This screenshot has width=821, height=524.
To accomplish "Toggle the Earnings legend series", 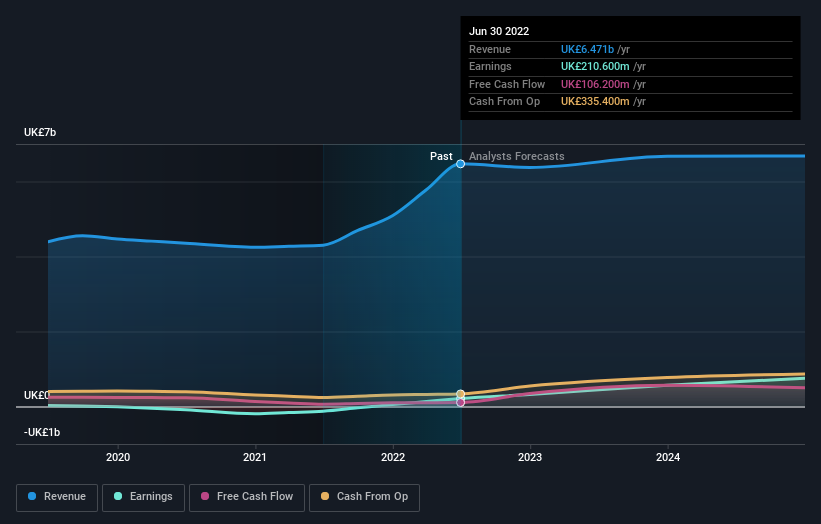I will coord(143,497).
